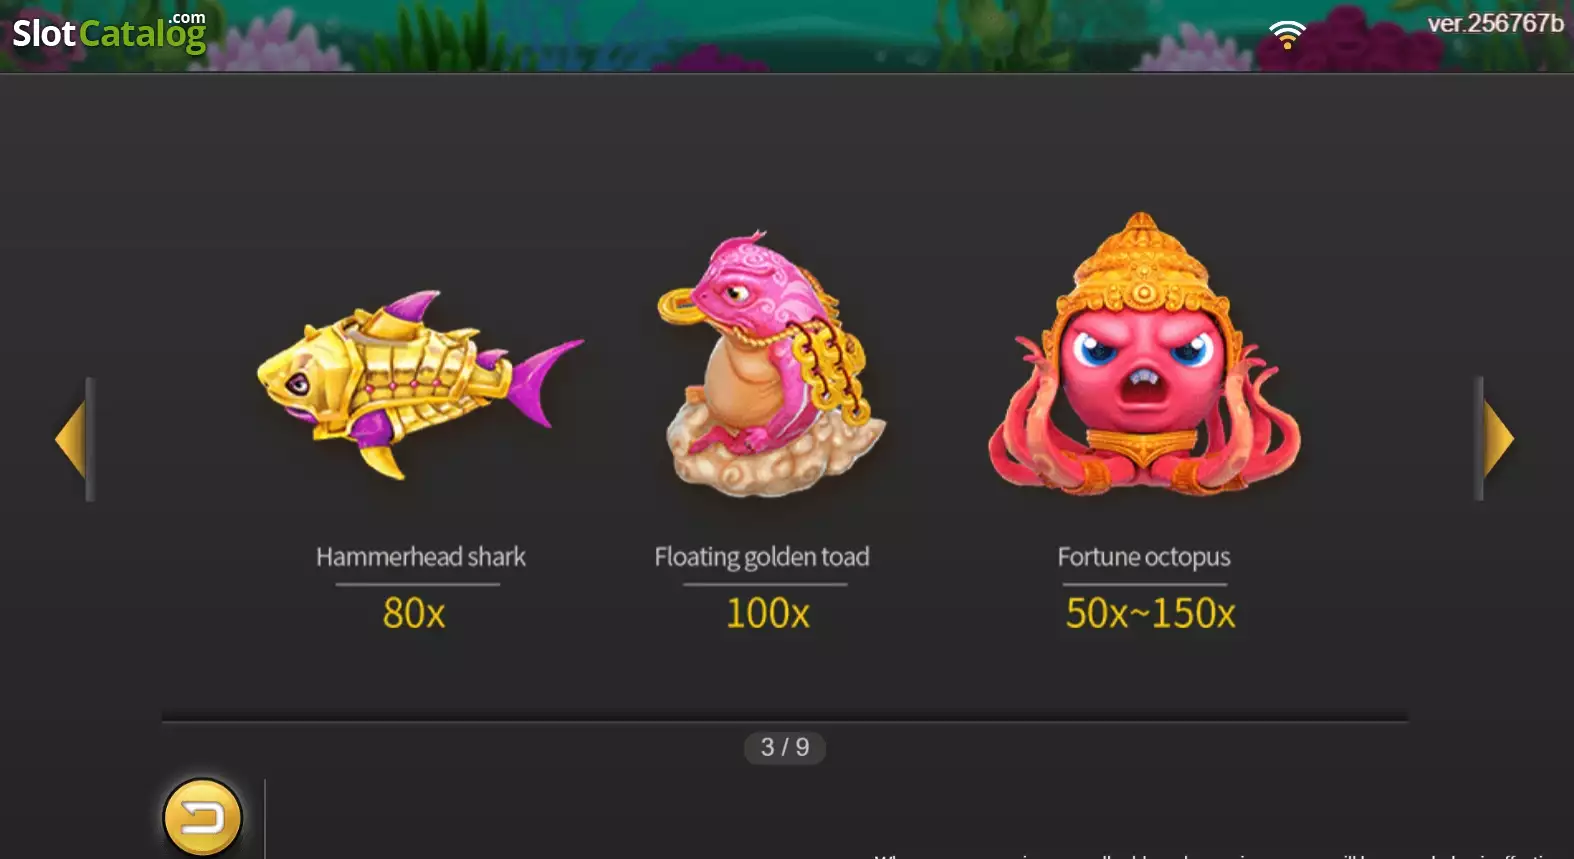Click the gold coin in toad's mouth
The height and width of the screenshot is (859, 1574).
coord(677,304)
